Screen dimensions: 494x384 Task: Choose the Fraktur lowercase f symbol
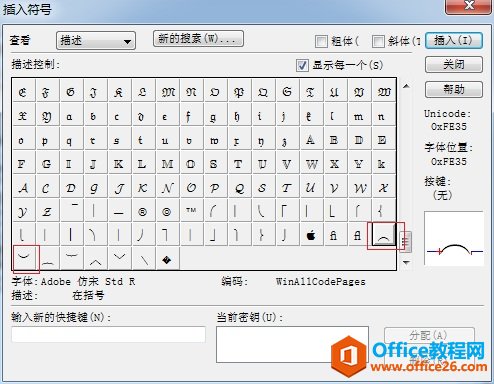click(x=192, y=116)
